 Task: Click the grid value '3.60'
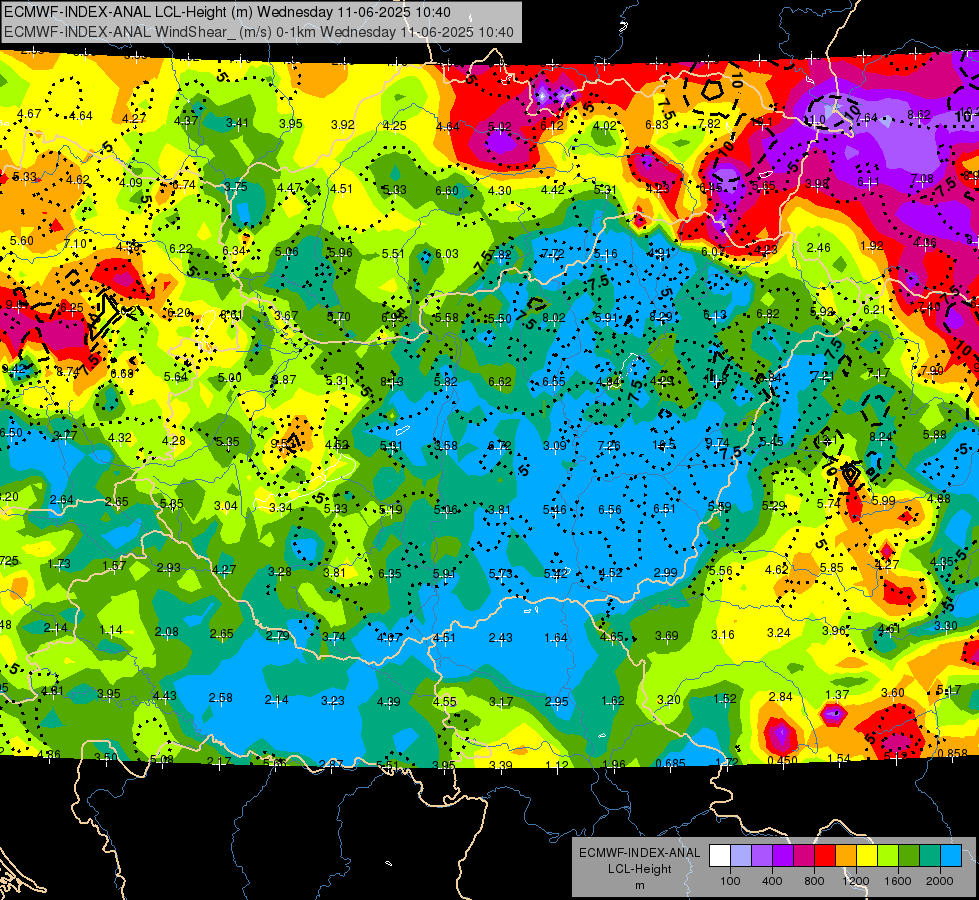[x=892, y=693]
